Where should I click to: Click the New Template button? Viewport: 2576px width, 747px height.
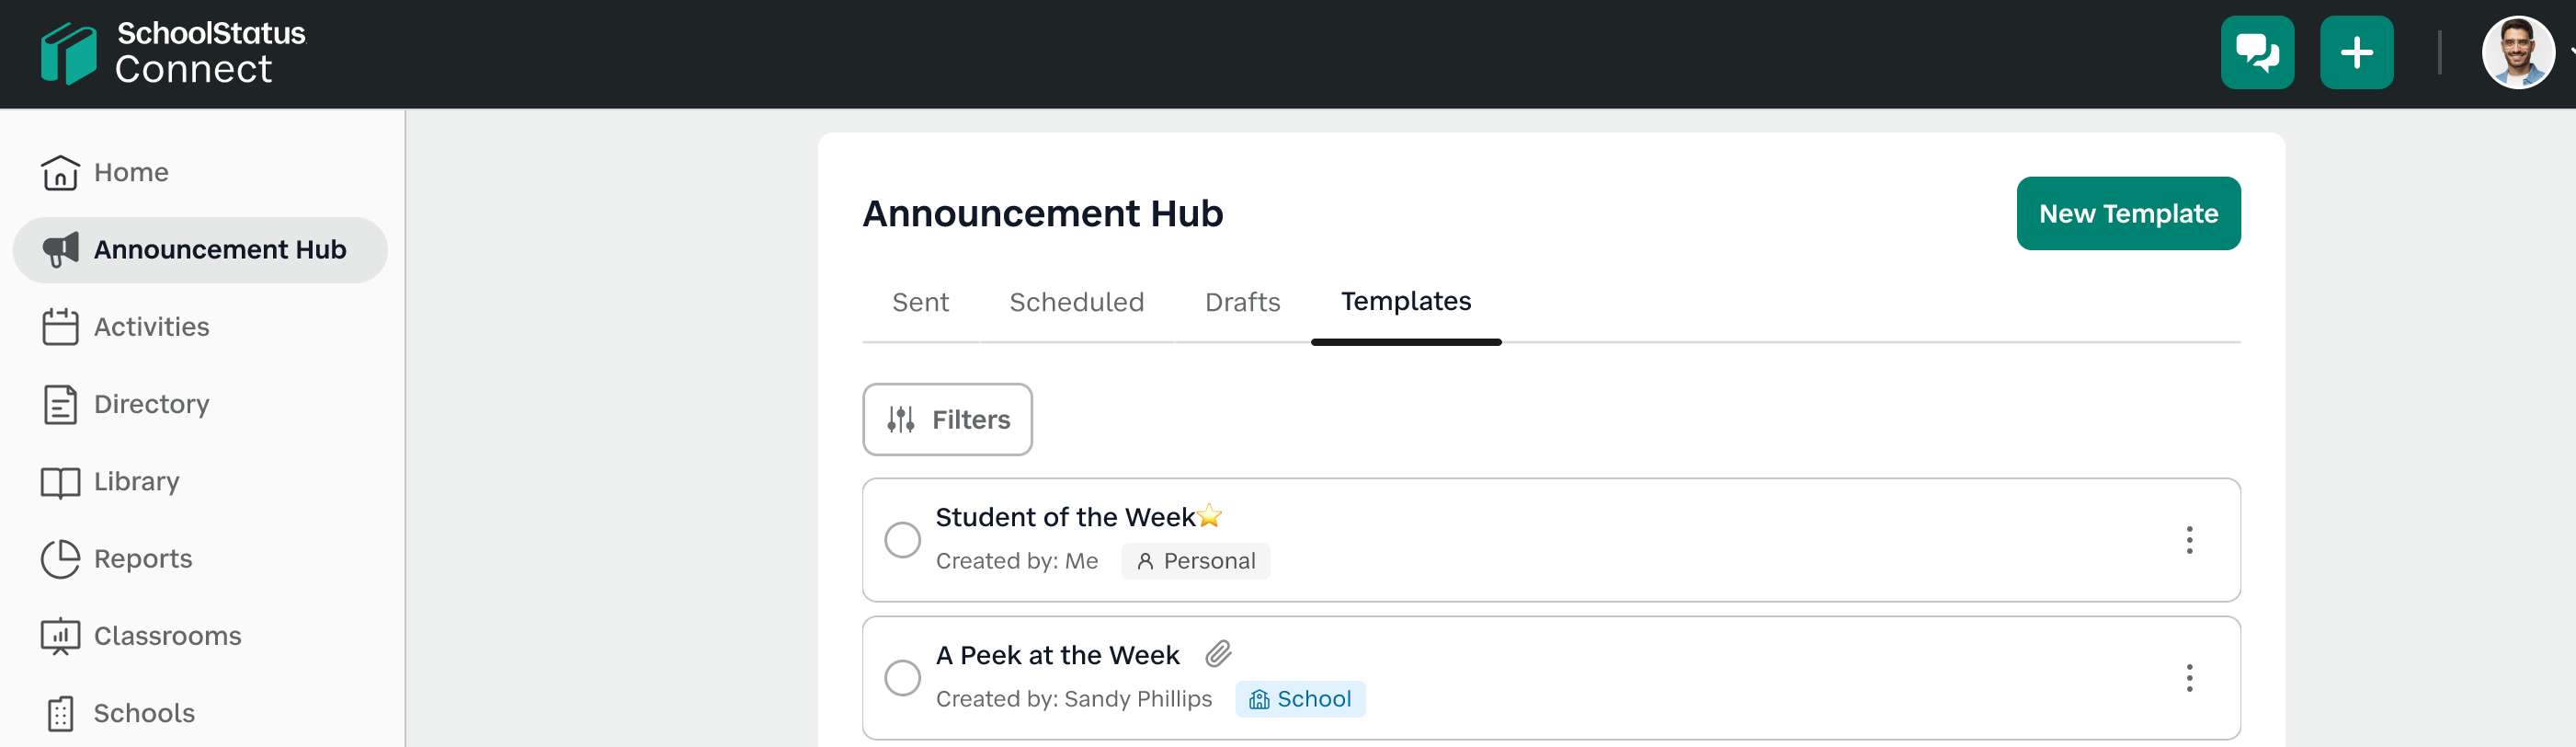[x=2127, y=214]
